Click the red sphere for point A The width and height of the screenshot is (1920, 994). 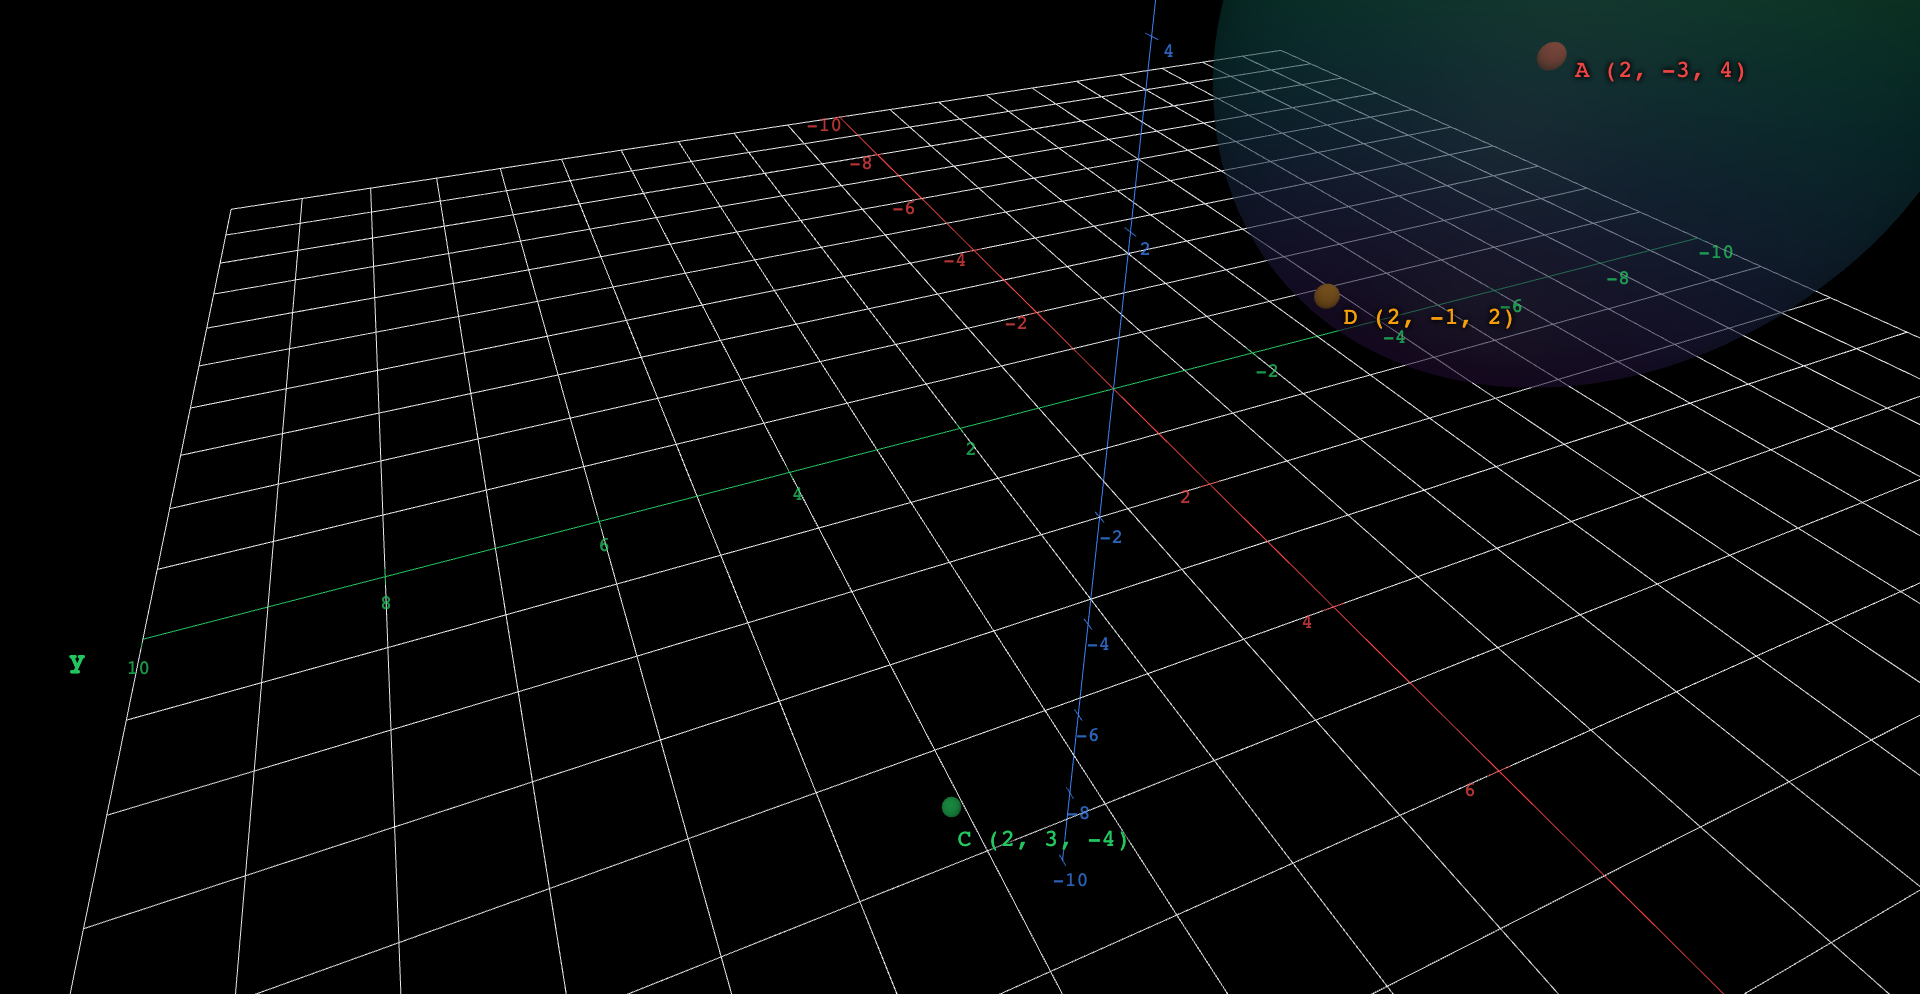(1551, 56)
